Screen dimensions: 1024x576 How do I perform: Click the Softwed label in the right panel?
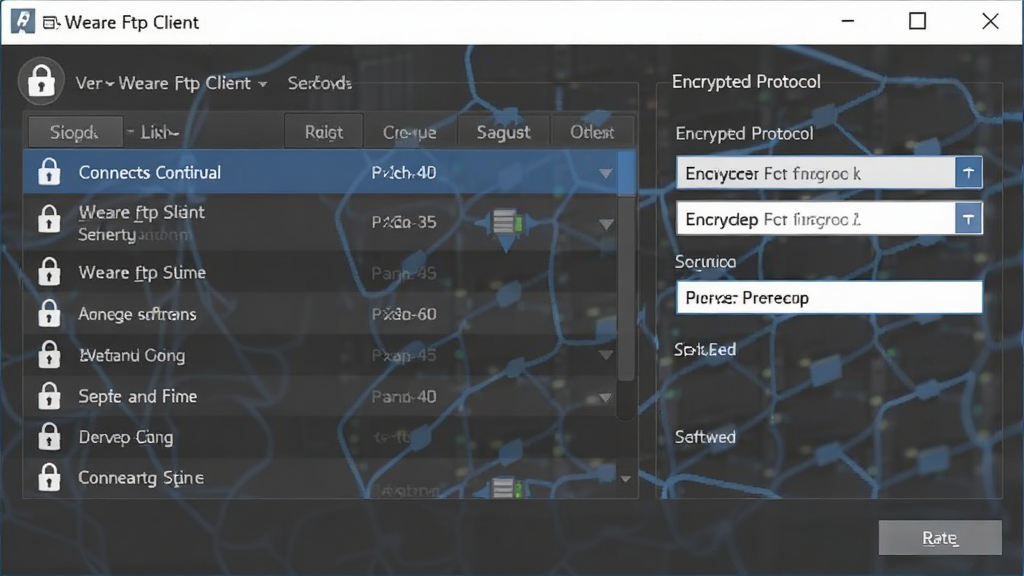pyautogui.click(x=705, y=437)
